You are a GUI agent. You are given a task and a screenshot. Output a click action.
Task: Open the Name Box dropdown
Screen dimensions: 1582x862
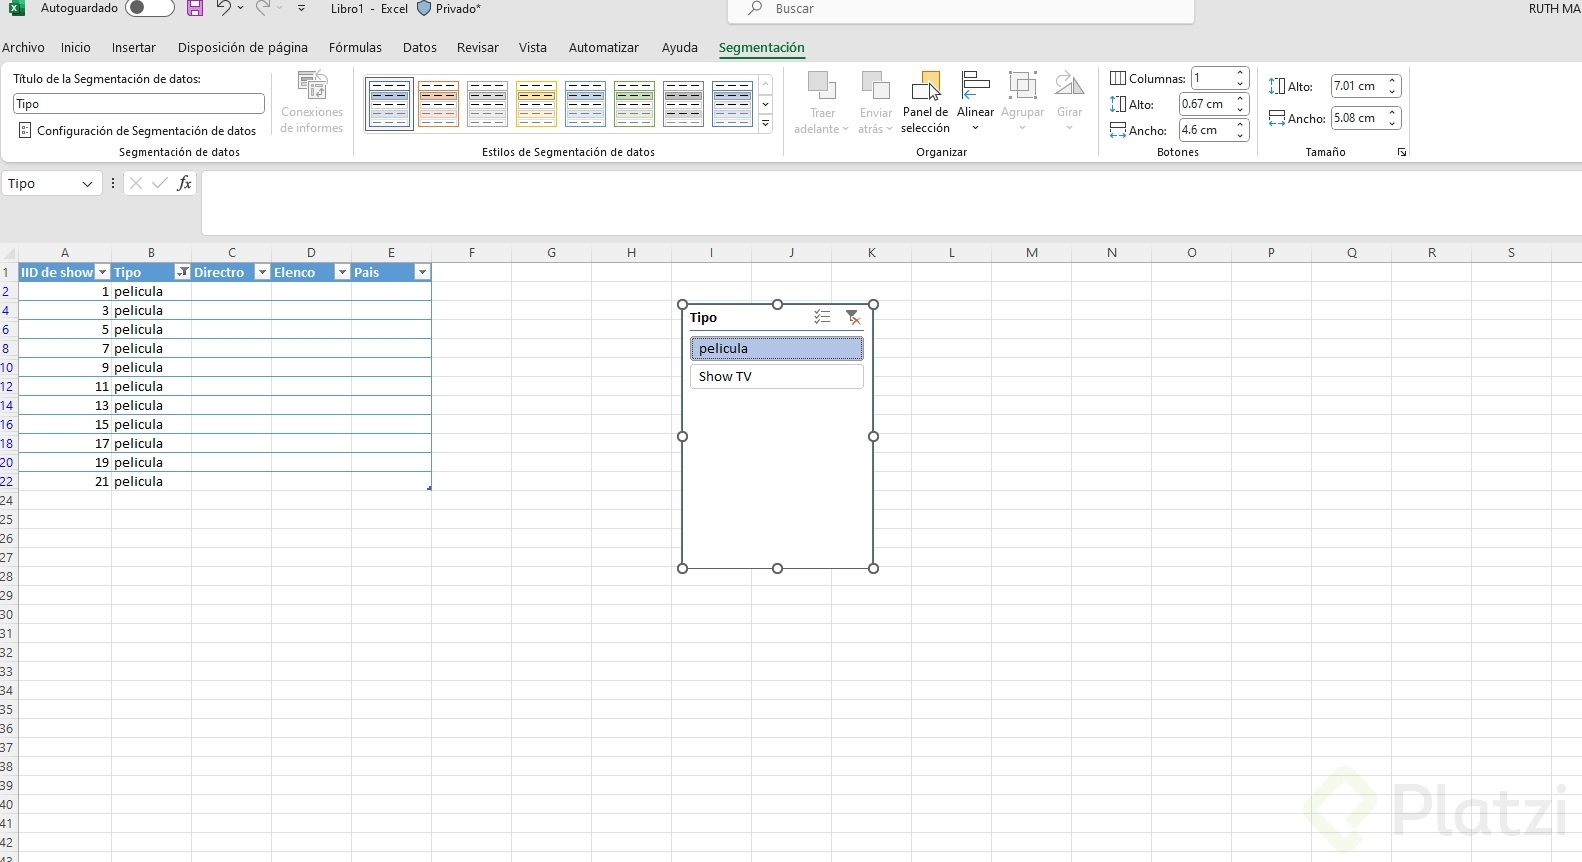(x=87, y=184)
